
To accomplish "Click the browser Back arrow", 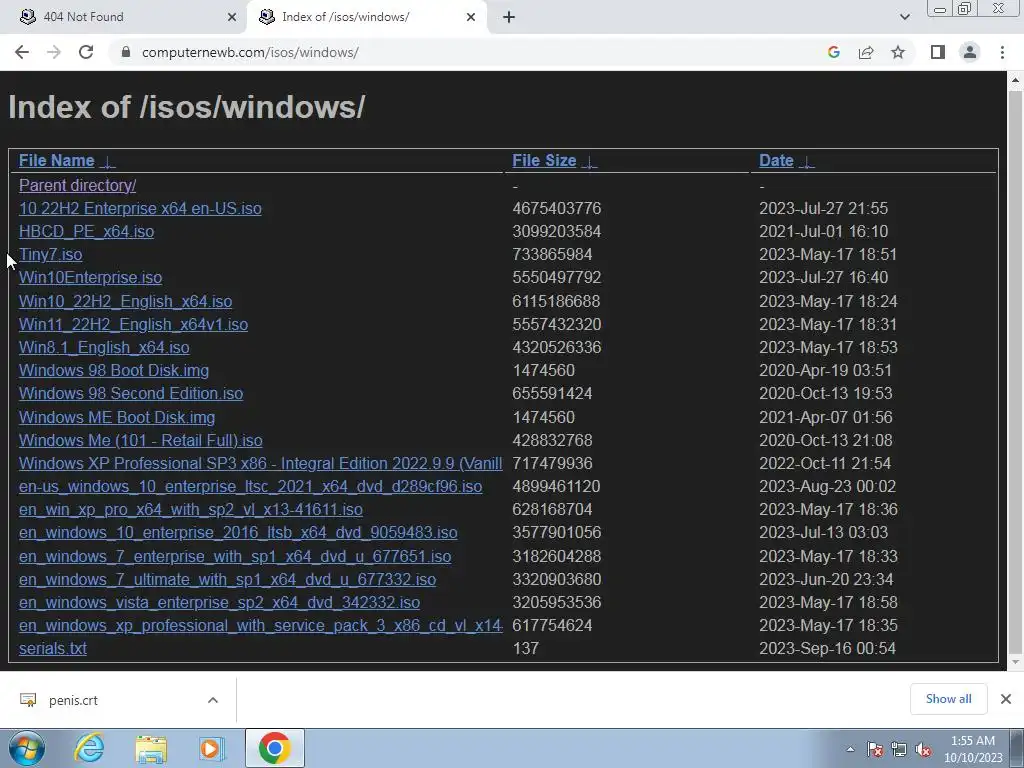I will [x=22, y=52].
